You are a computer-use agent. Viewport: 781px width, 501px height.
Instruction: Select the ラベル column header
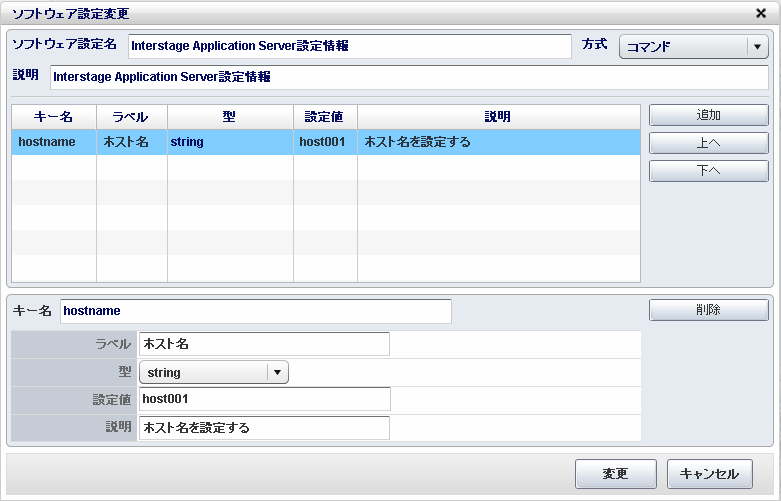(132, 117)
